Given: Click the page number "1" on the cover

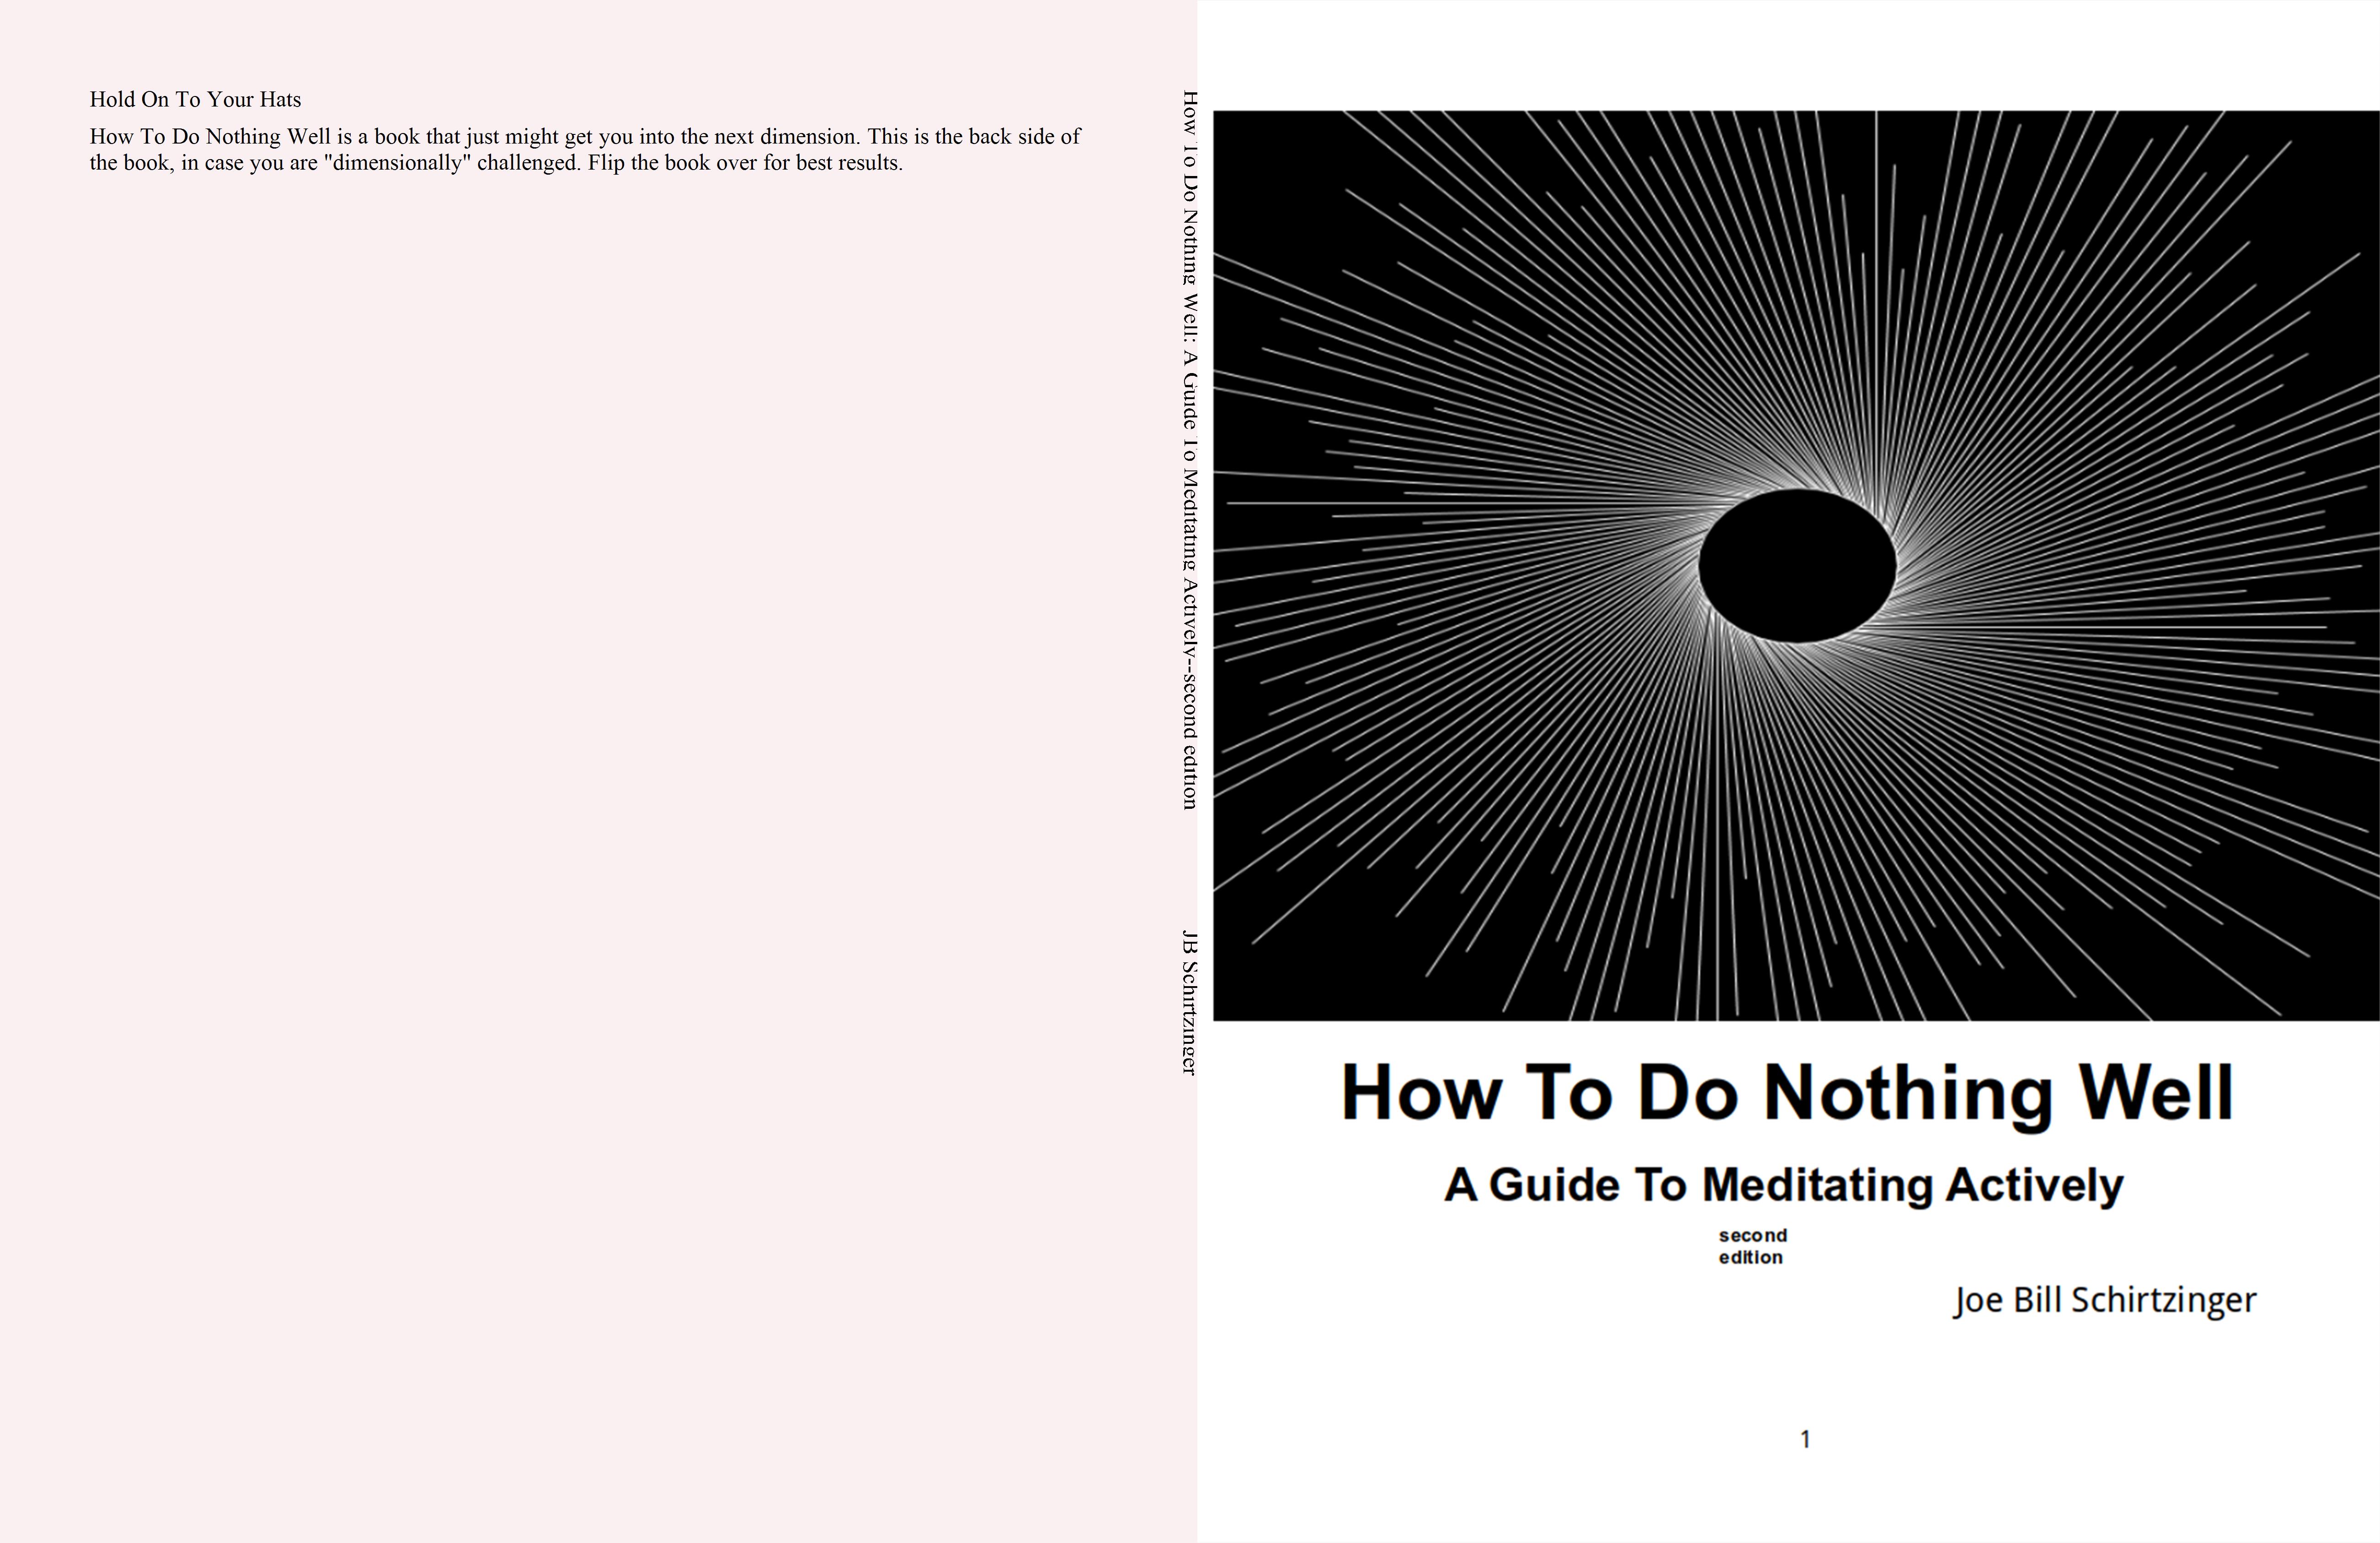Looking at the screenshot, I should tap(1805, 1439).
